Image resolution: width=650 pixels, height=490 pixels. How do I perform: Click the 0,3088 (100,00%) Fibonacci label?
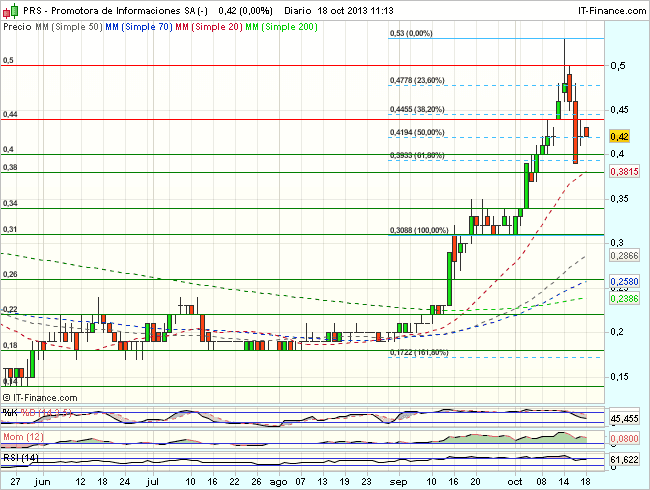pos(419,230)
